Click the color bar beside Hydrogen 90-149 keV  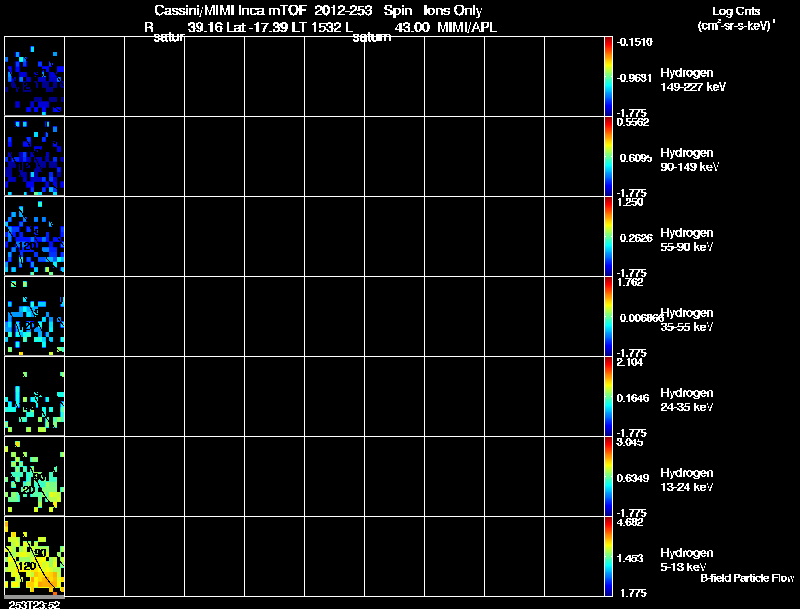tap(608, 156)
